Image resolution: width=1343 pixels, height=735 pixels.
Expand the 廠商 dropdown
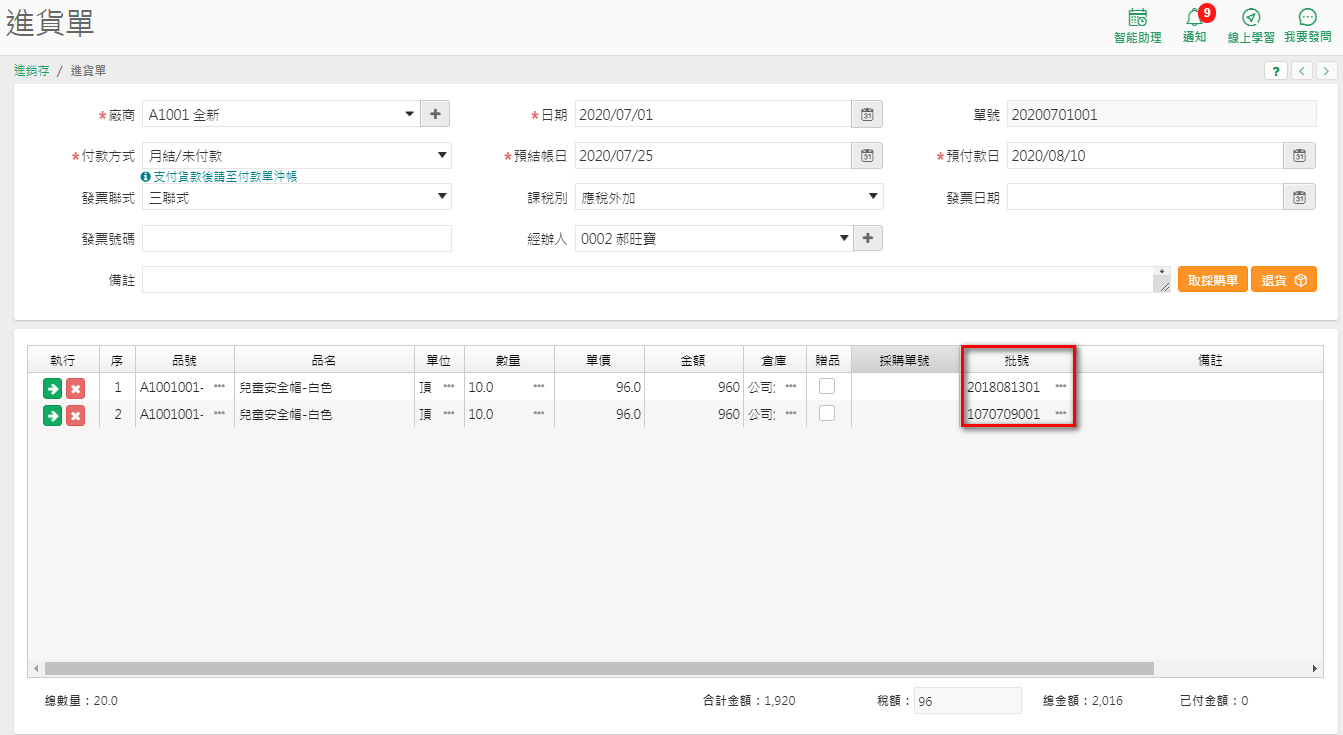coord(409,114)
